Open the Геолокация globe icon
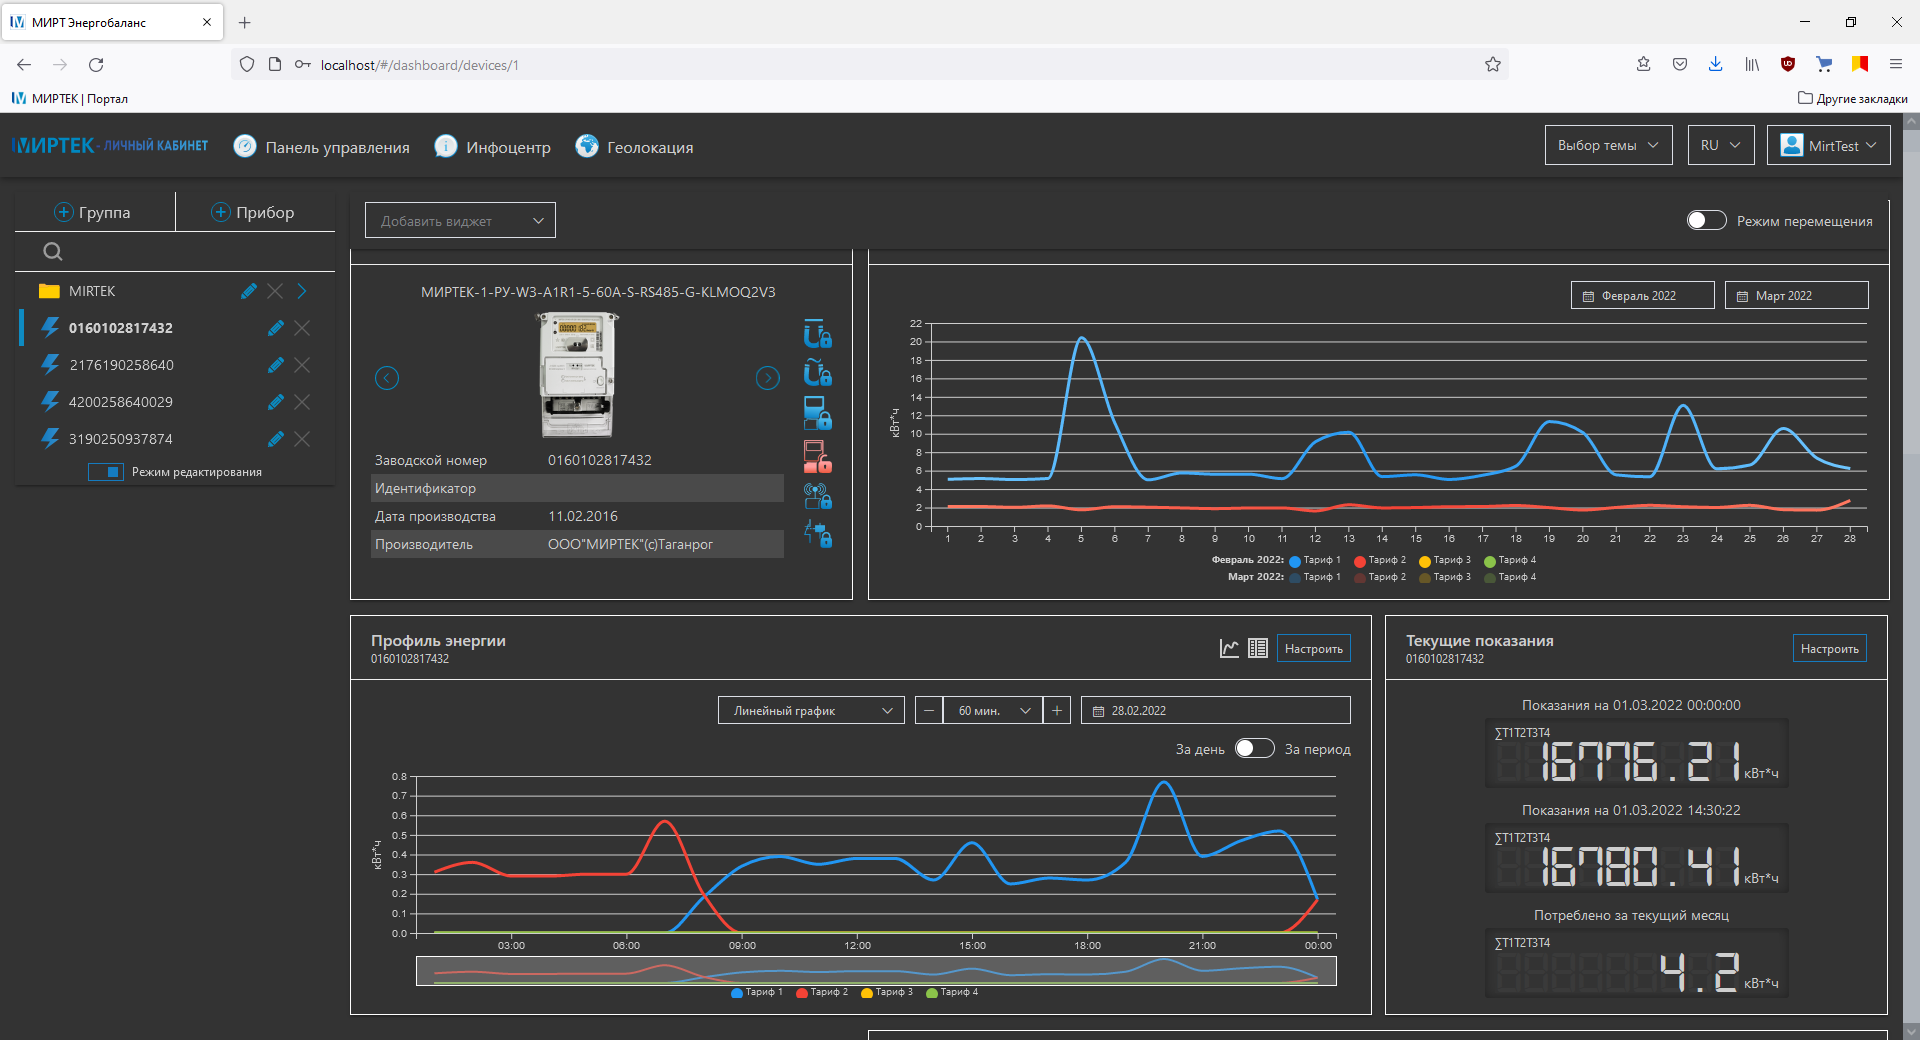Screen dimensions: 1920x1040 tap(587, 146)
